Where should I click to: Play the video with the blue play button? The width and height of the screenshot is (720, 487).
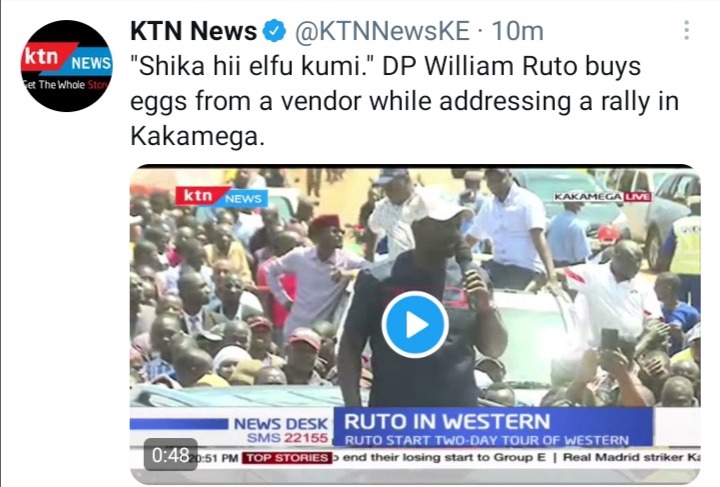(415, 325)
